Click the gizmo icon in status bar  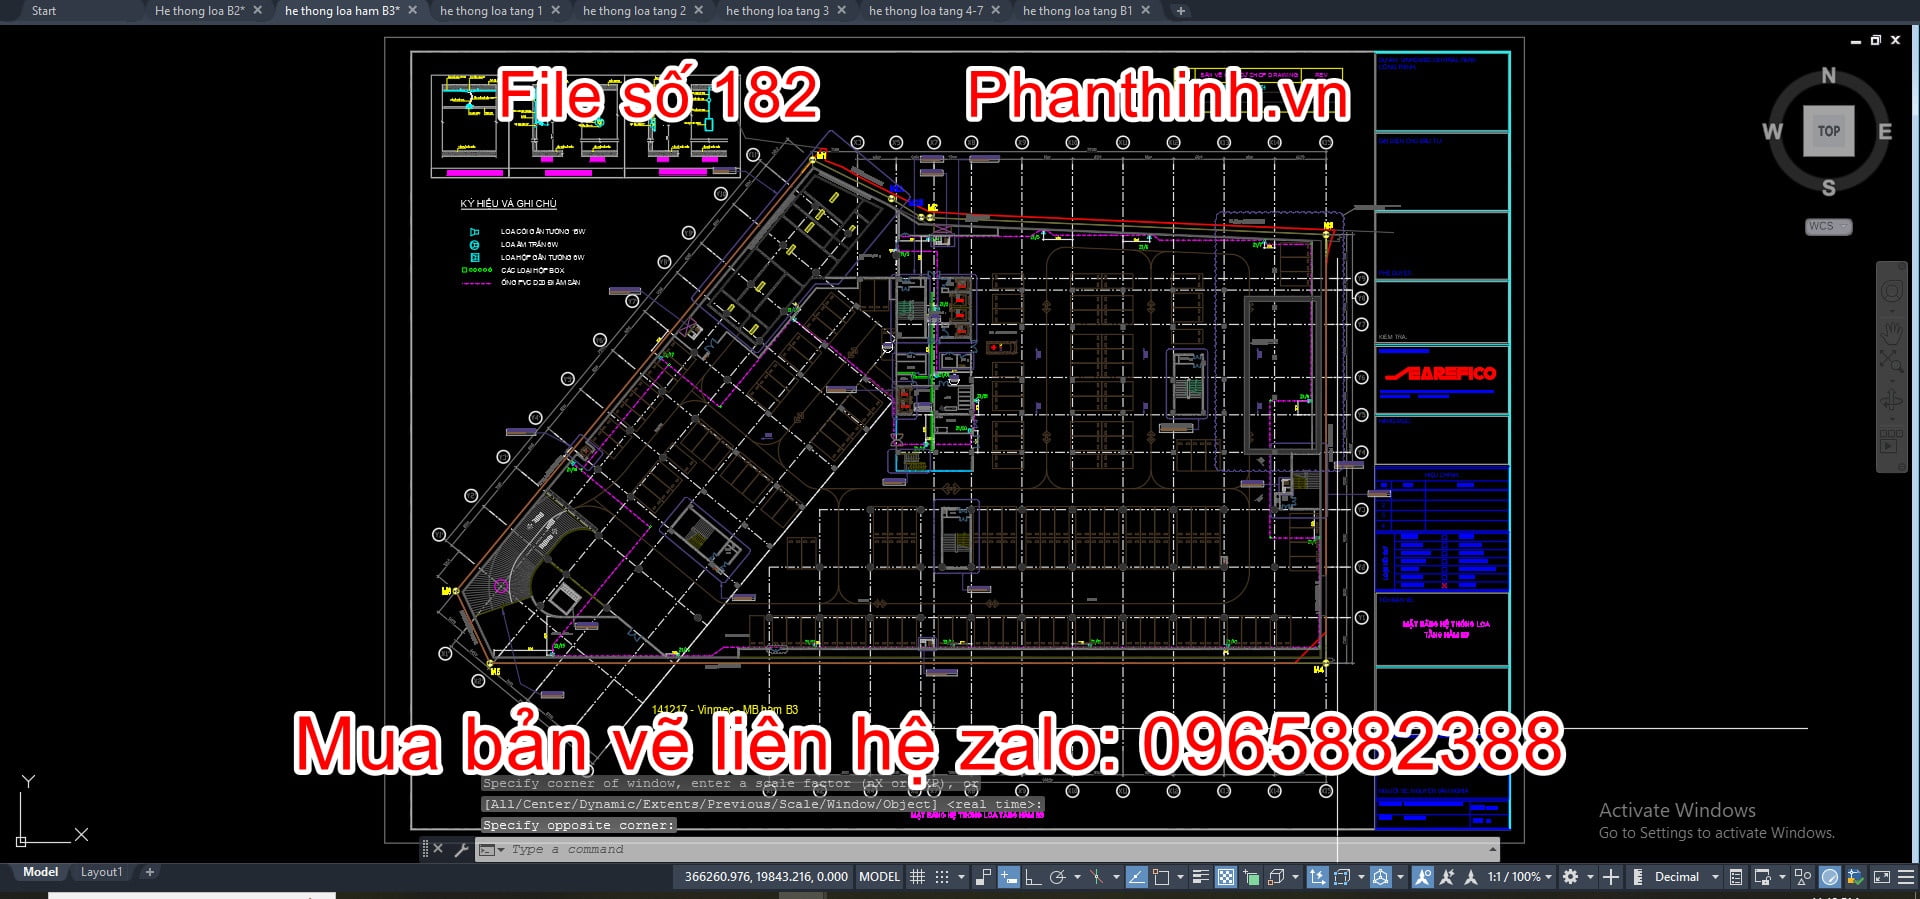[x=1380, y=877]
